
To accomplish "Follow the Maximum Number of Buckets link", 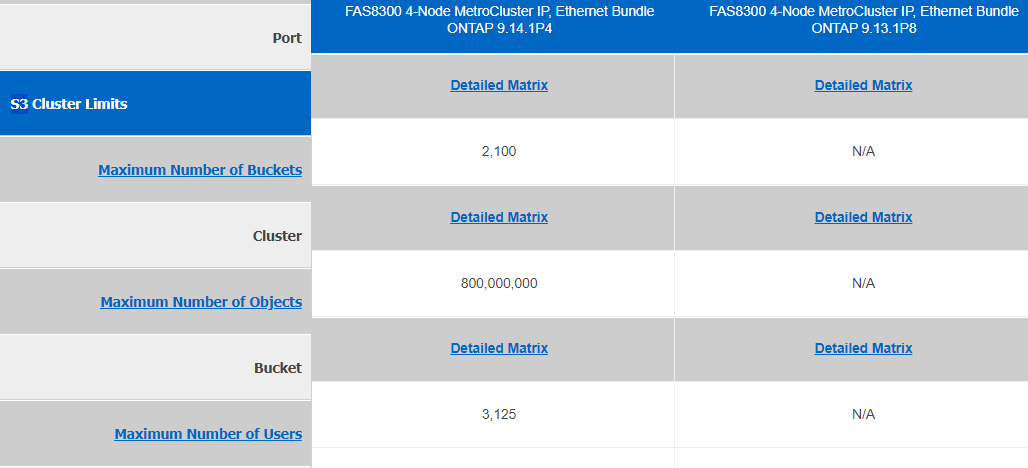I will click(x=200, y=170).
